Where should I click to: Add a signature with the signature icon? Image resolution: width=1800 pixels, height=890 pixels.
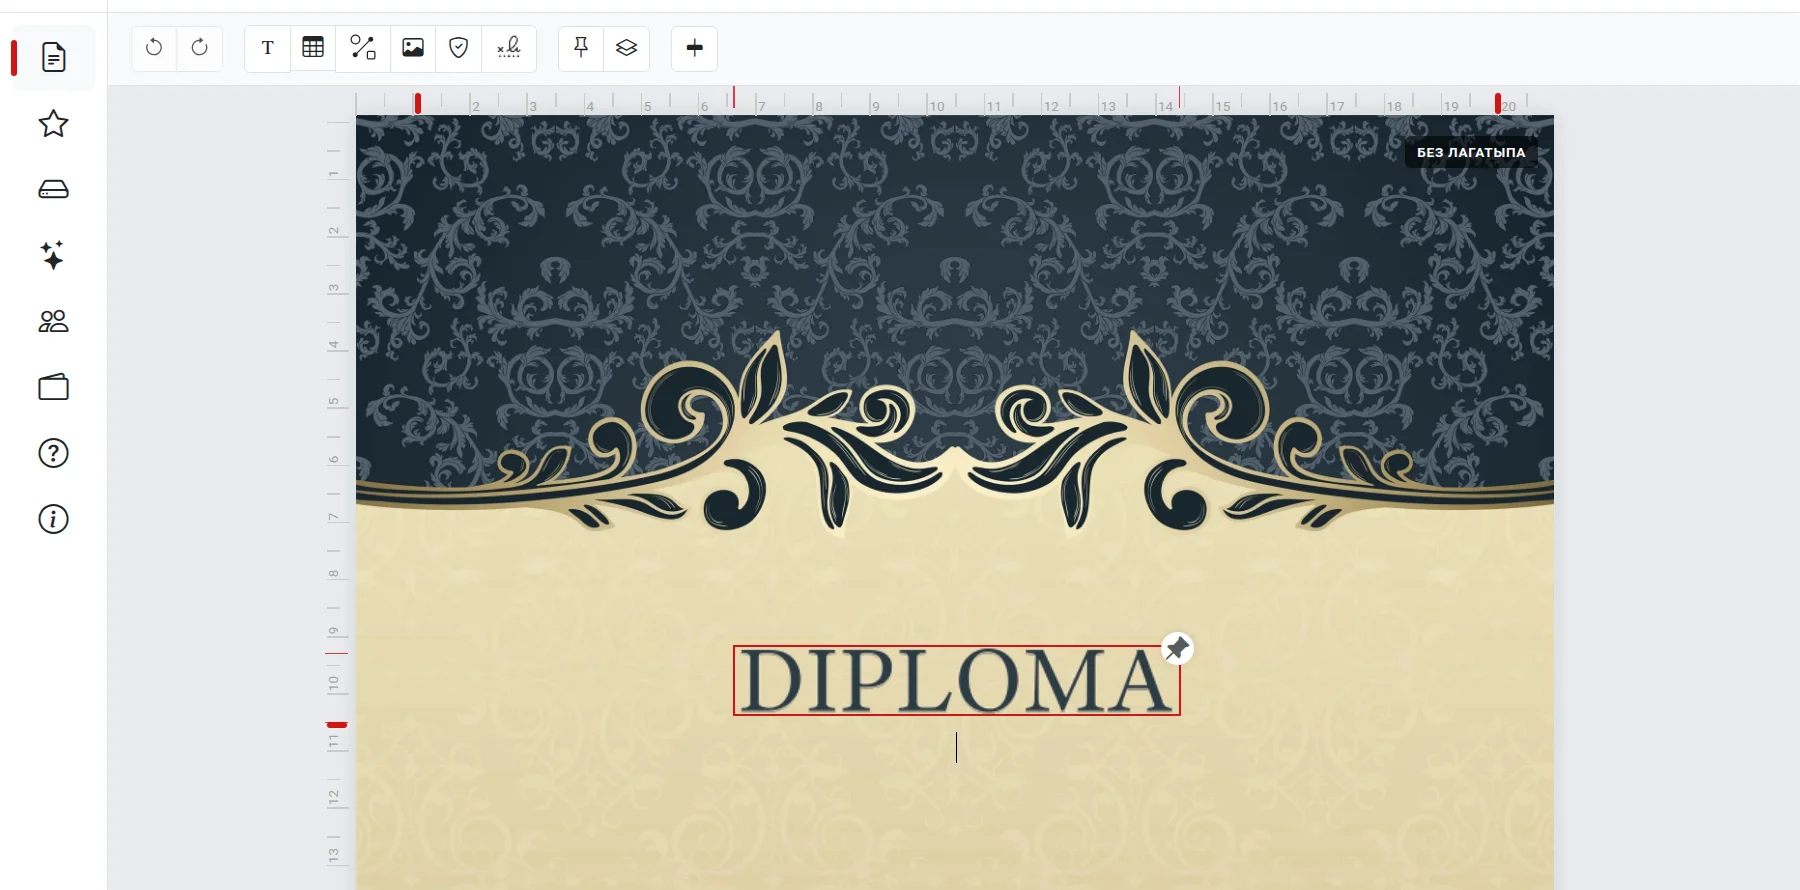point(509,47)
